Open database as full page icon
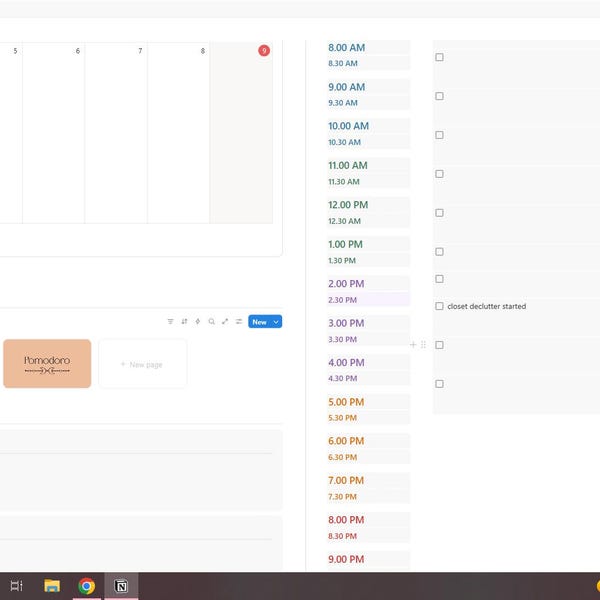Viewport: 600px width, 600px height. pos(225,321)
